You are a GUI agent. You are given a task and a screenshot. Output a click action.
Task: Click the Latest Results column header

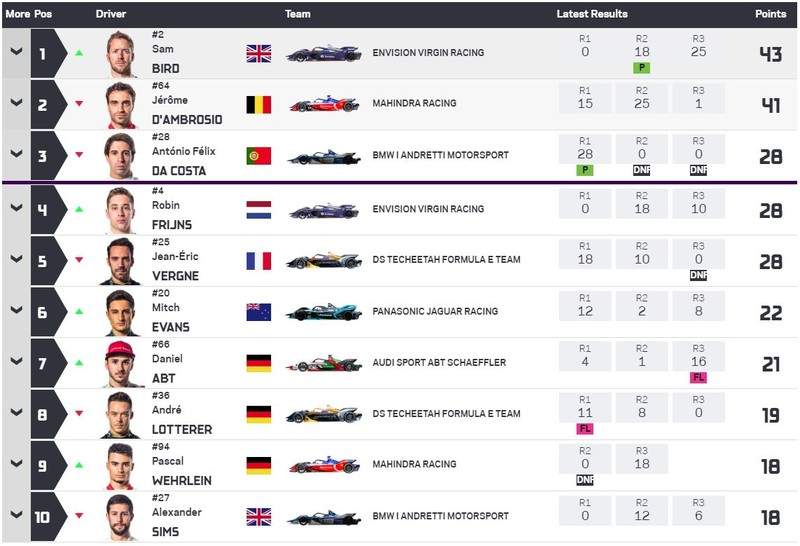592,14
